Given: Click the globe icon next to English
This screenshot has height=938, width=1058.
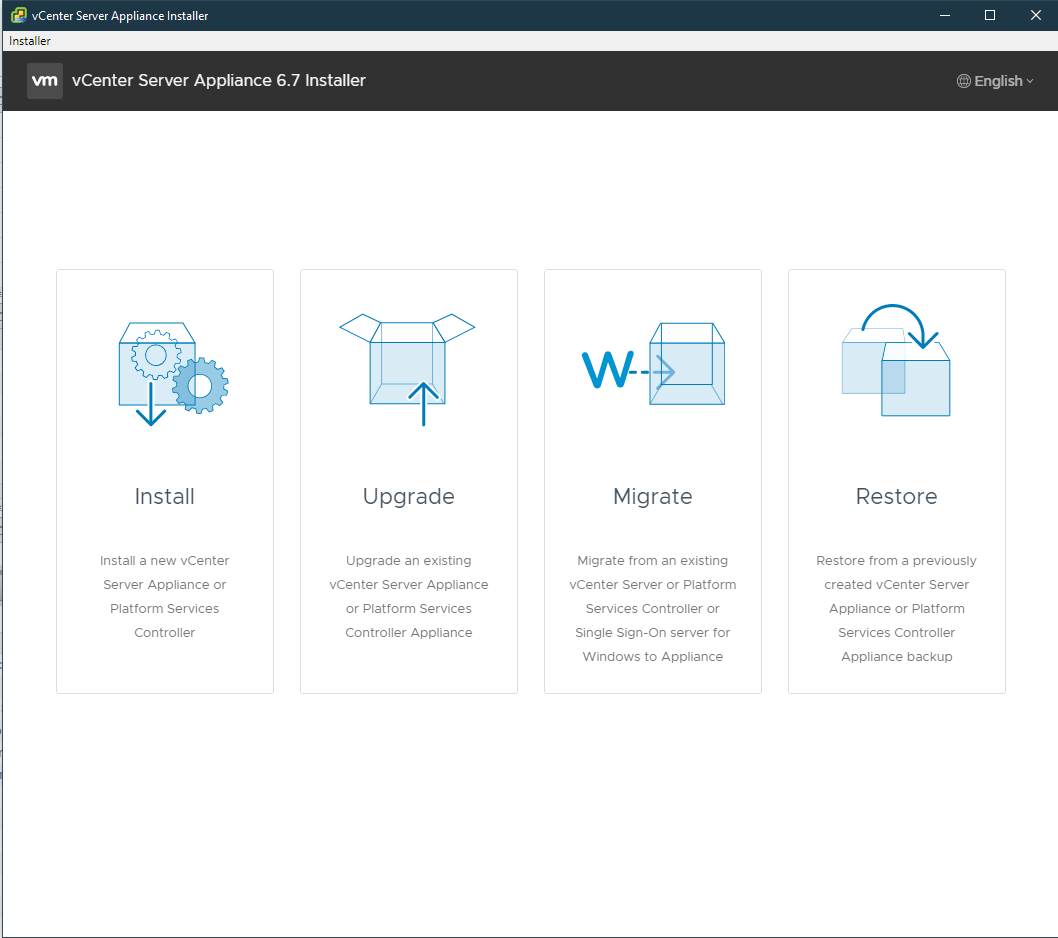Looking at the screenshot, I should point(963,81).
